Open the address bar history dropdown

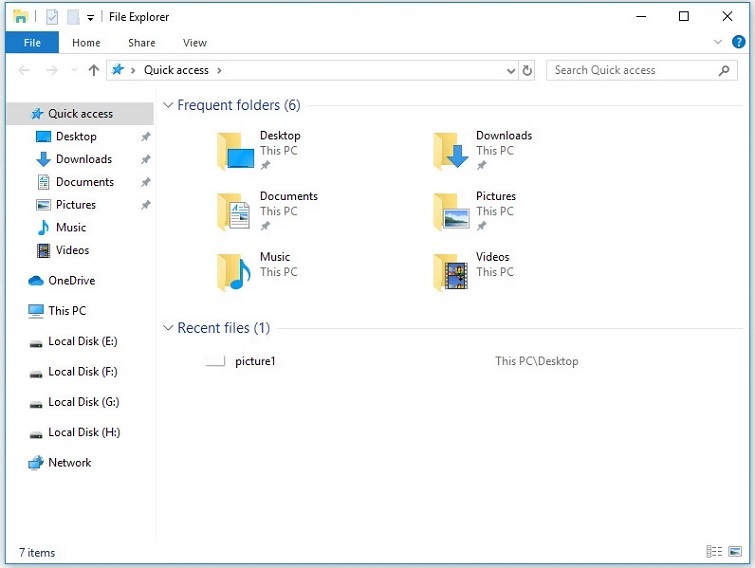511,71
